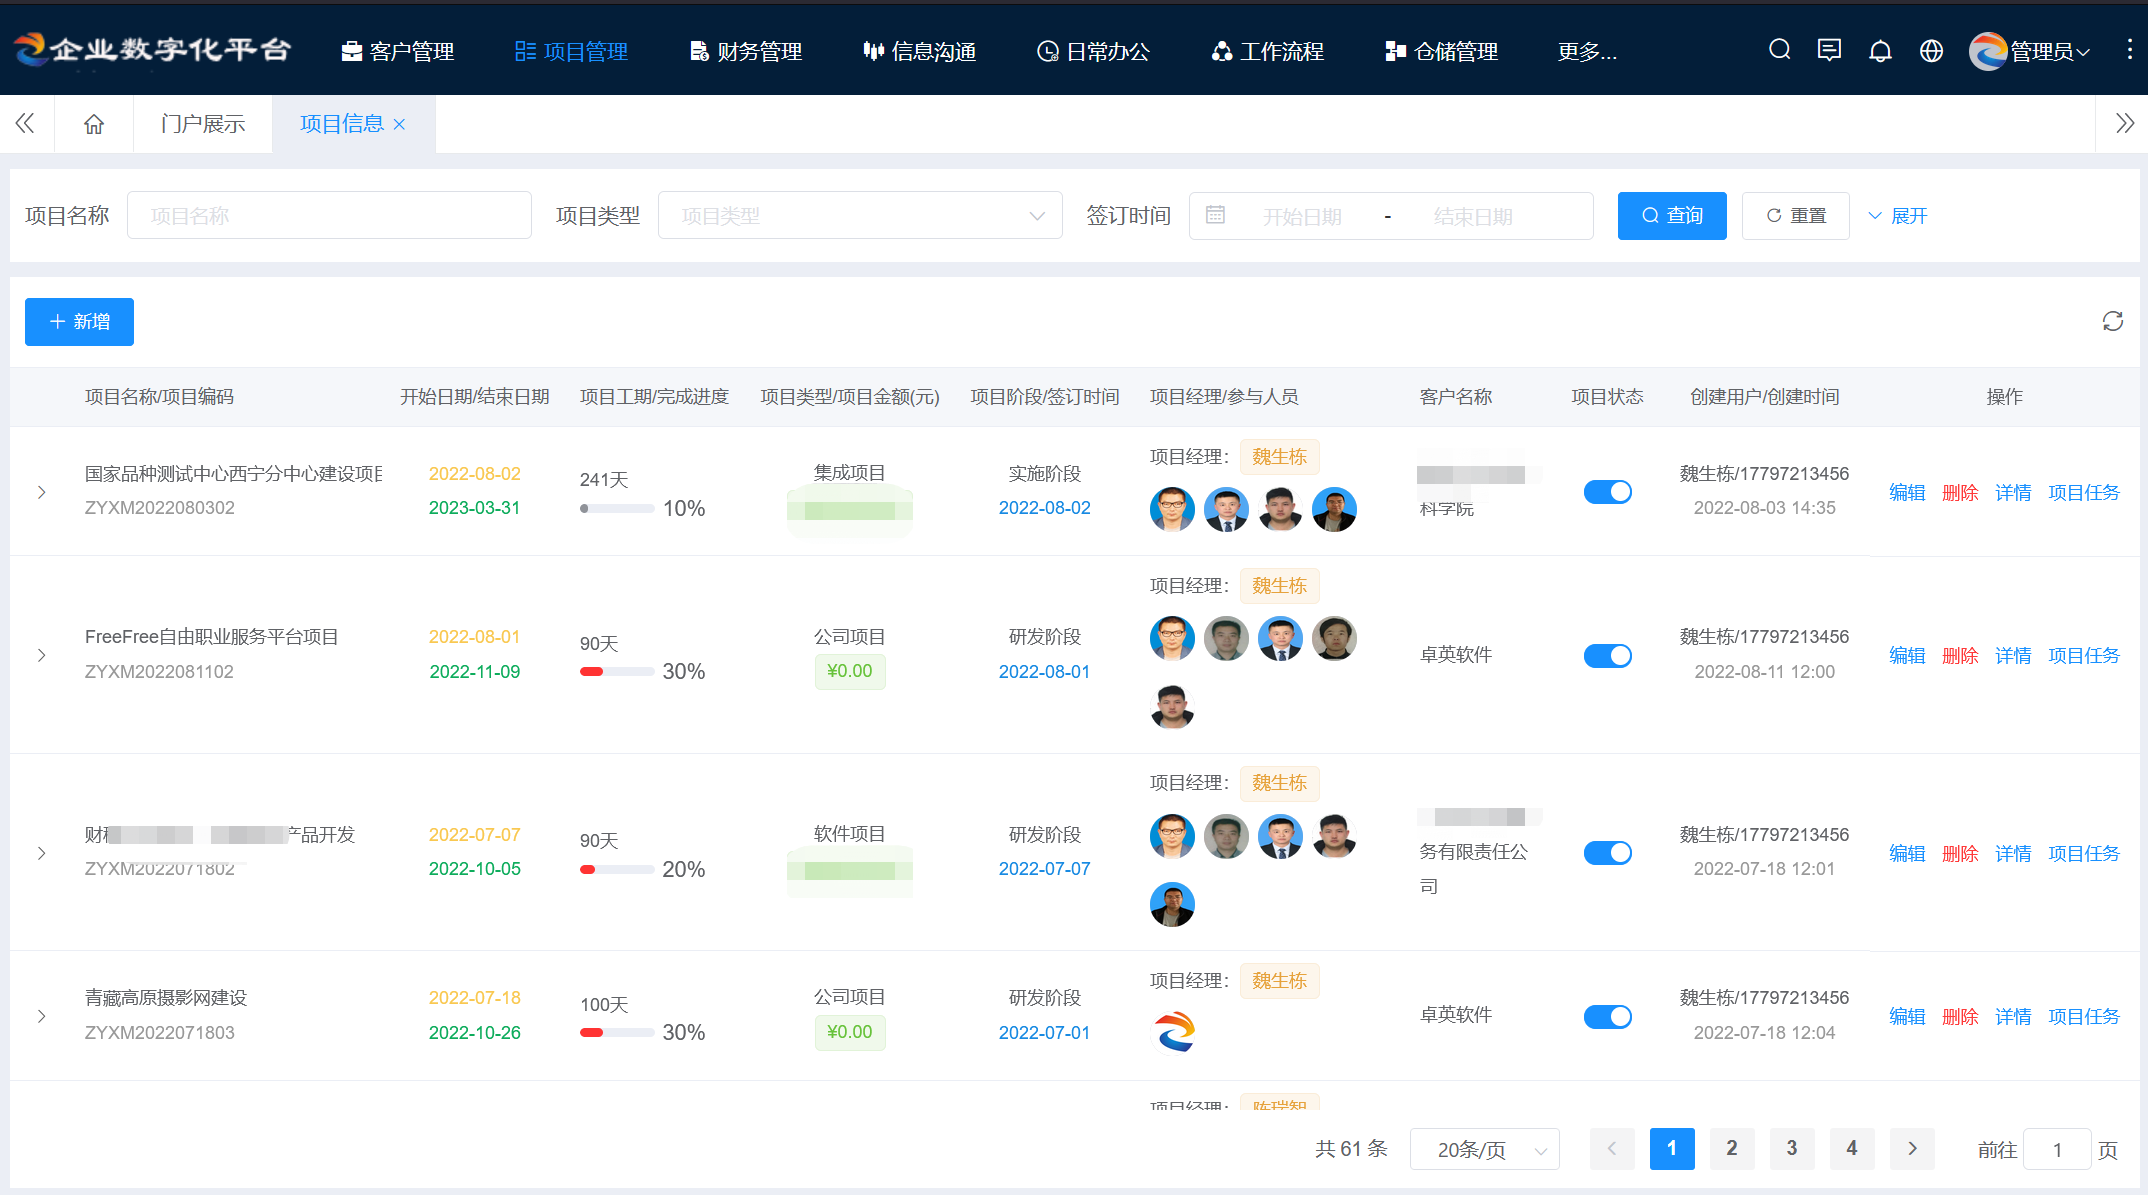This screenshot has width=2148, height=1195.
Task: Disable project status for 青藏高原摄影网建设
Action: pyautogui.click(x=1607, y=1016)
